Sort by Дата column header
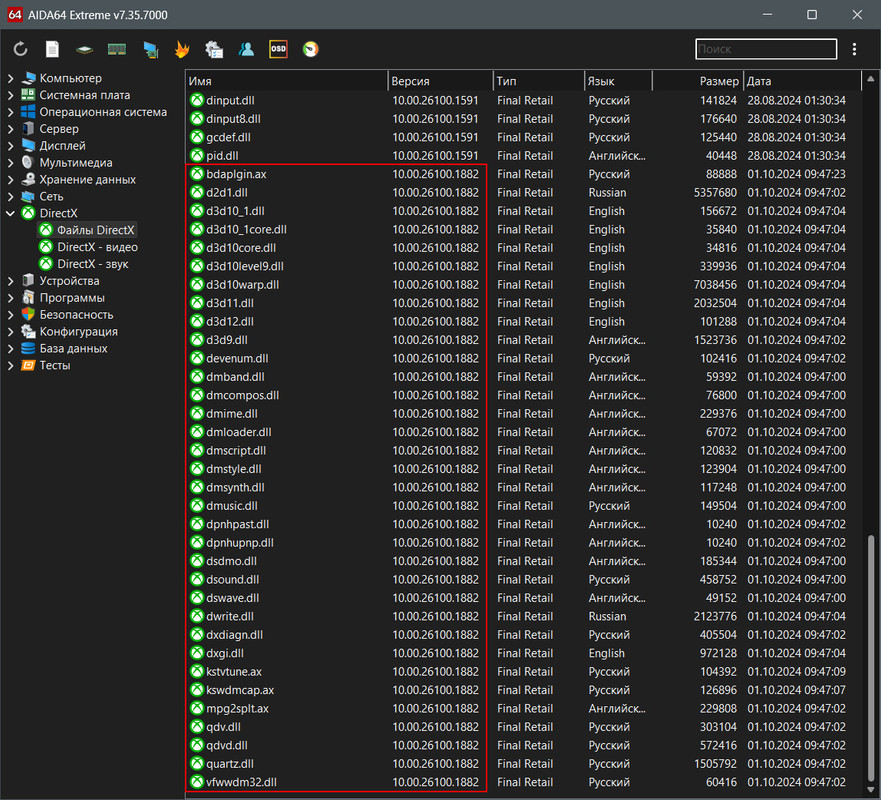This screenshot has width=881, height=800. point(802,81)
